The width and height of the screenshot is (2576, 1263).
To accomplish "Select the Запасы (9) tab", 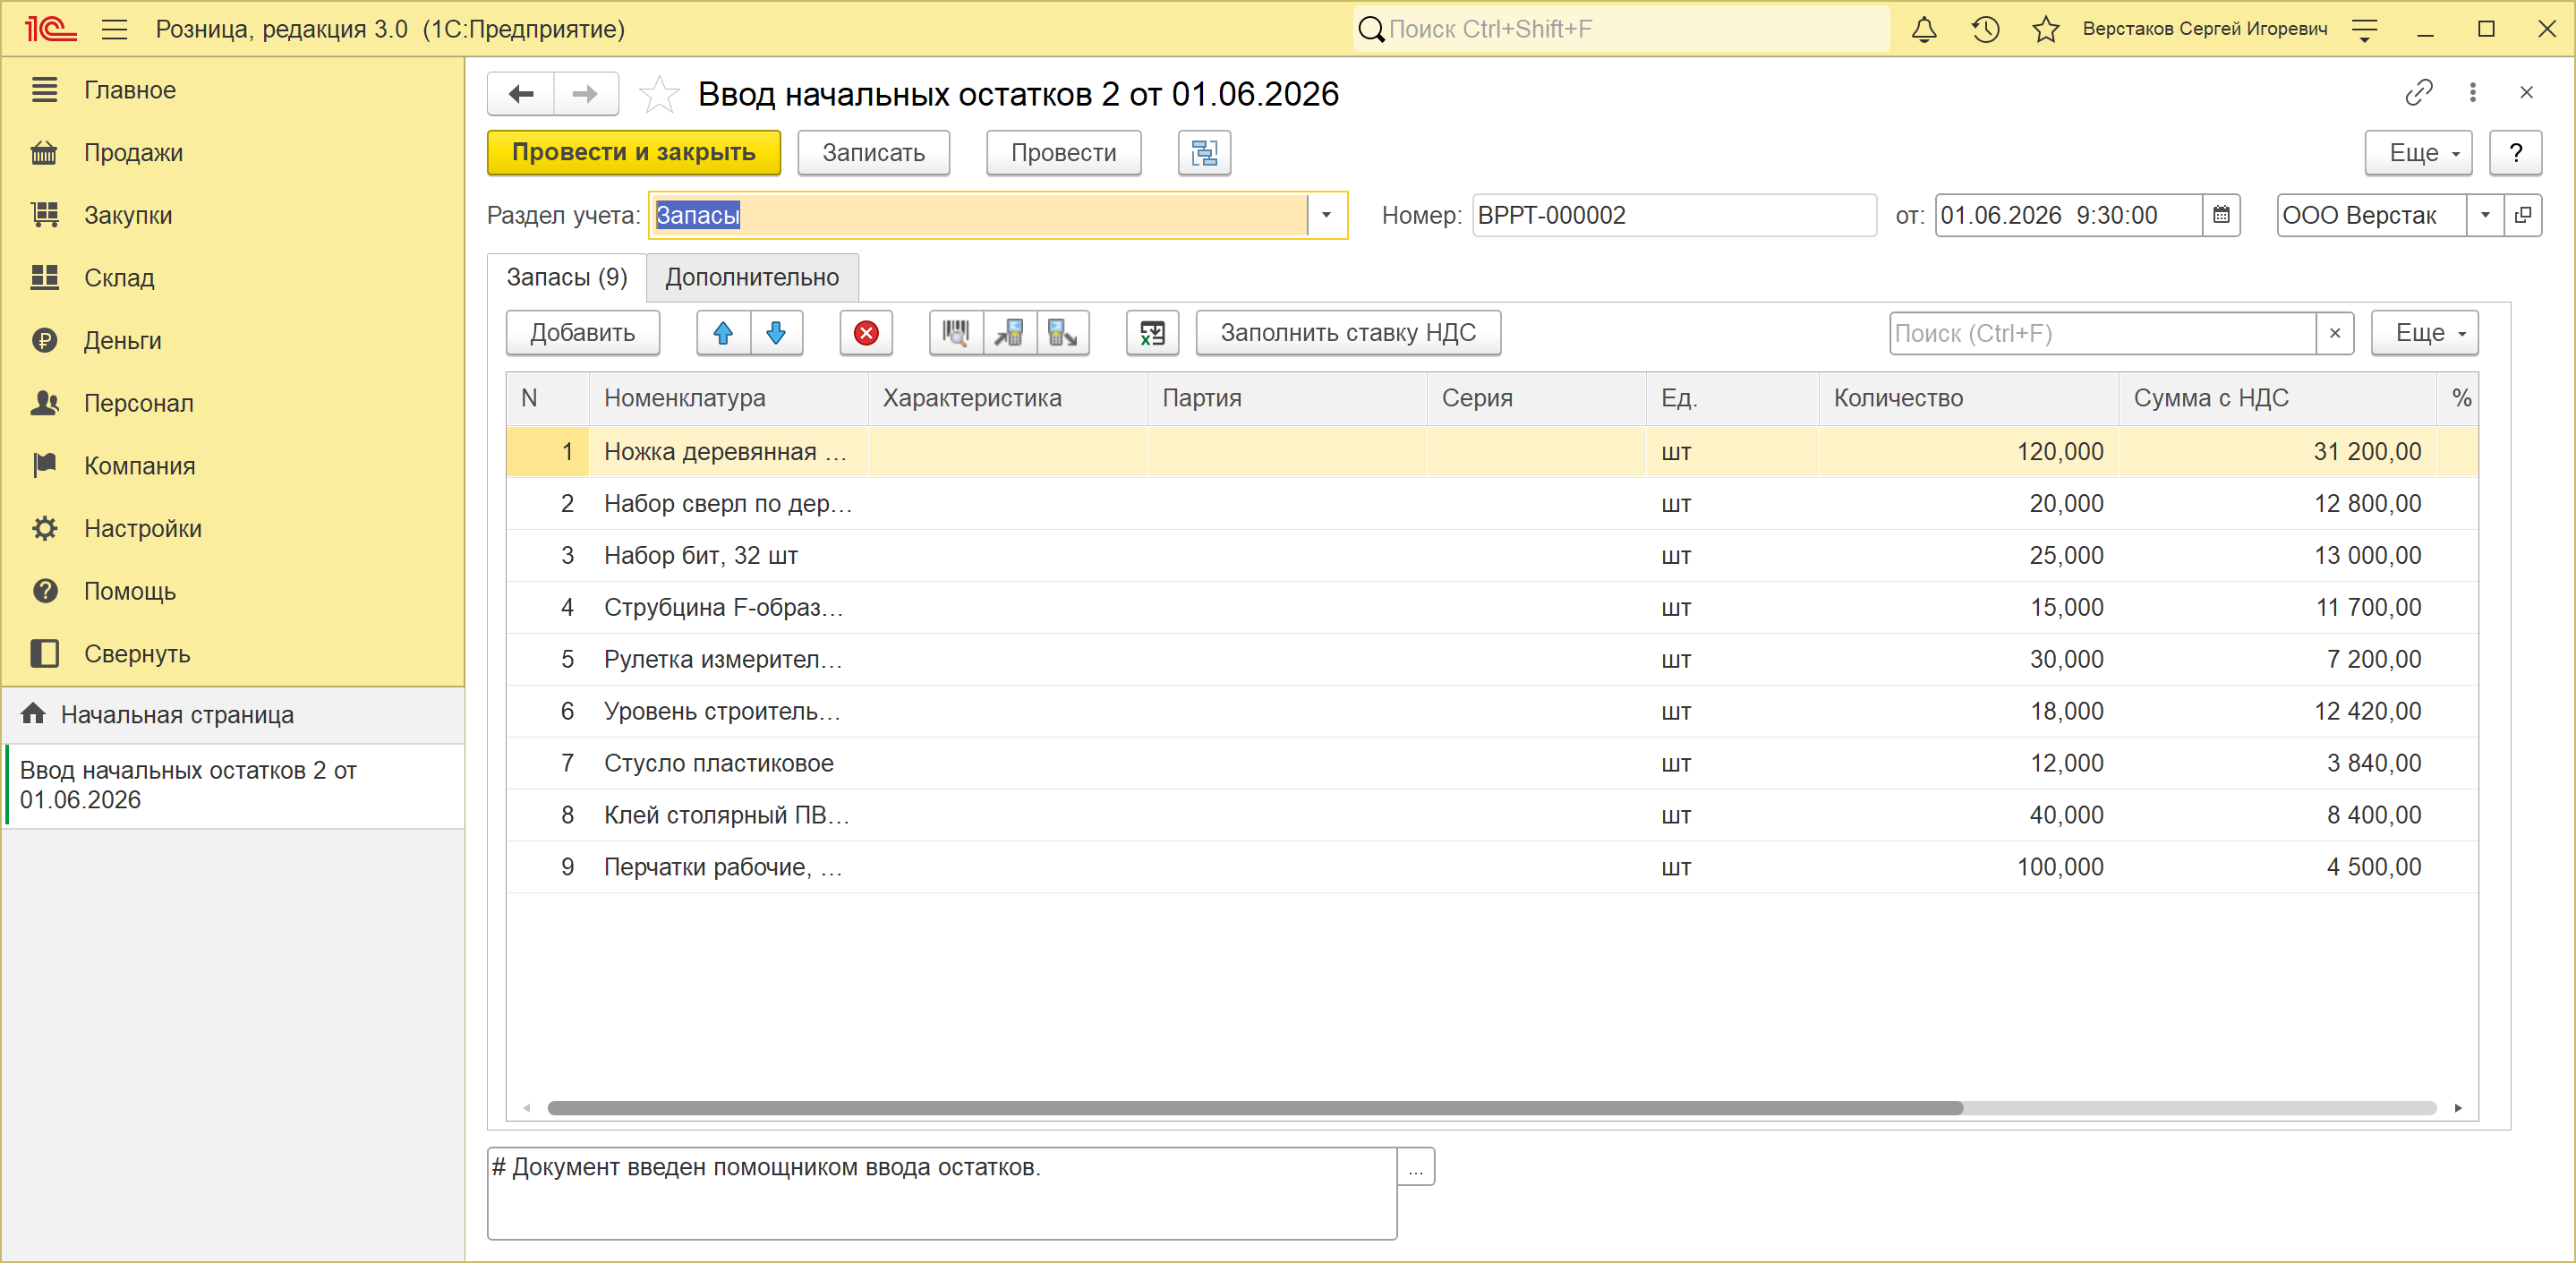I will point(567,277).
